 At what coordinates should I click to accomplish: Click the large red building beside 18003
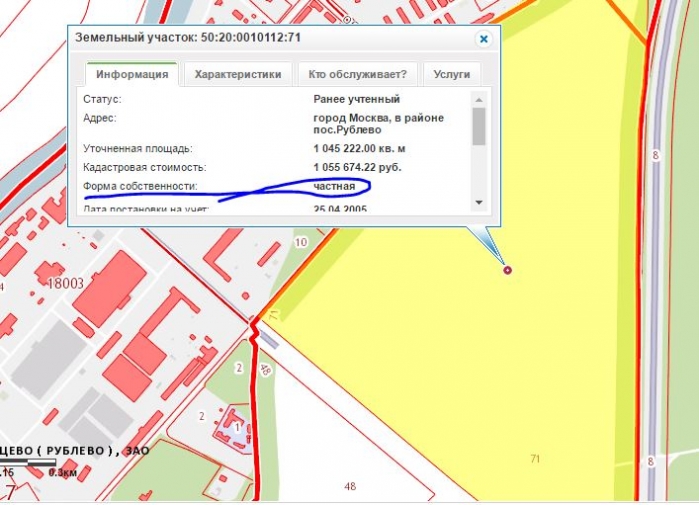110,288
